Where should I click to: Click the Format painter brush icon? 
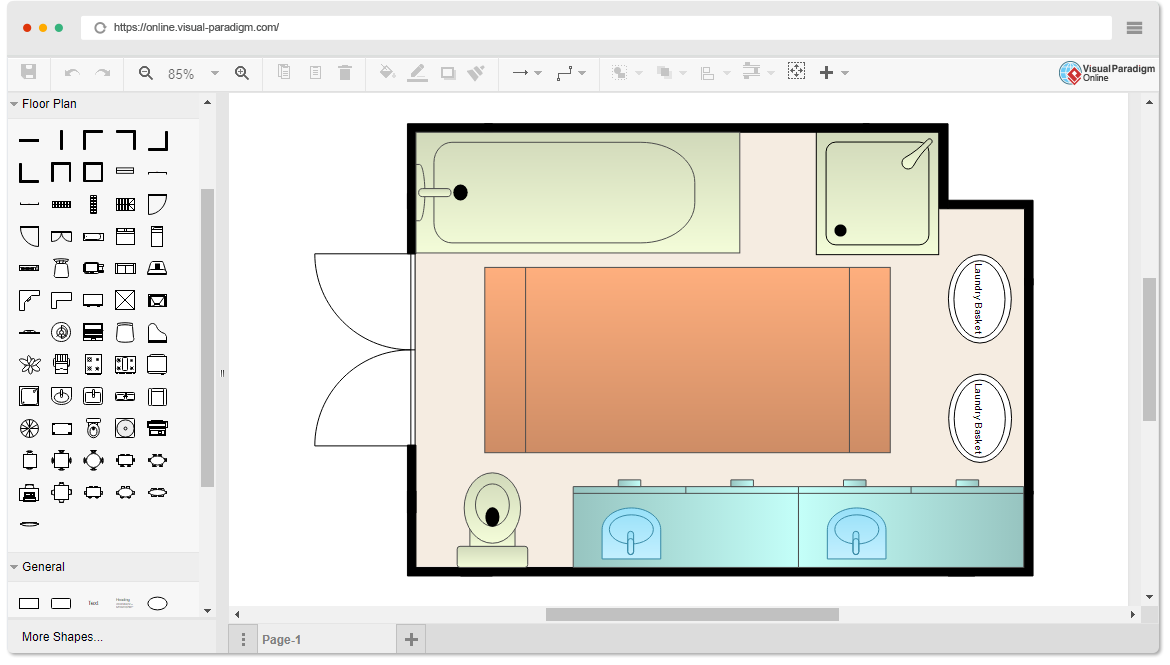tap(476, 72)
